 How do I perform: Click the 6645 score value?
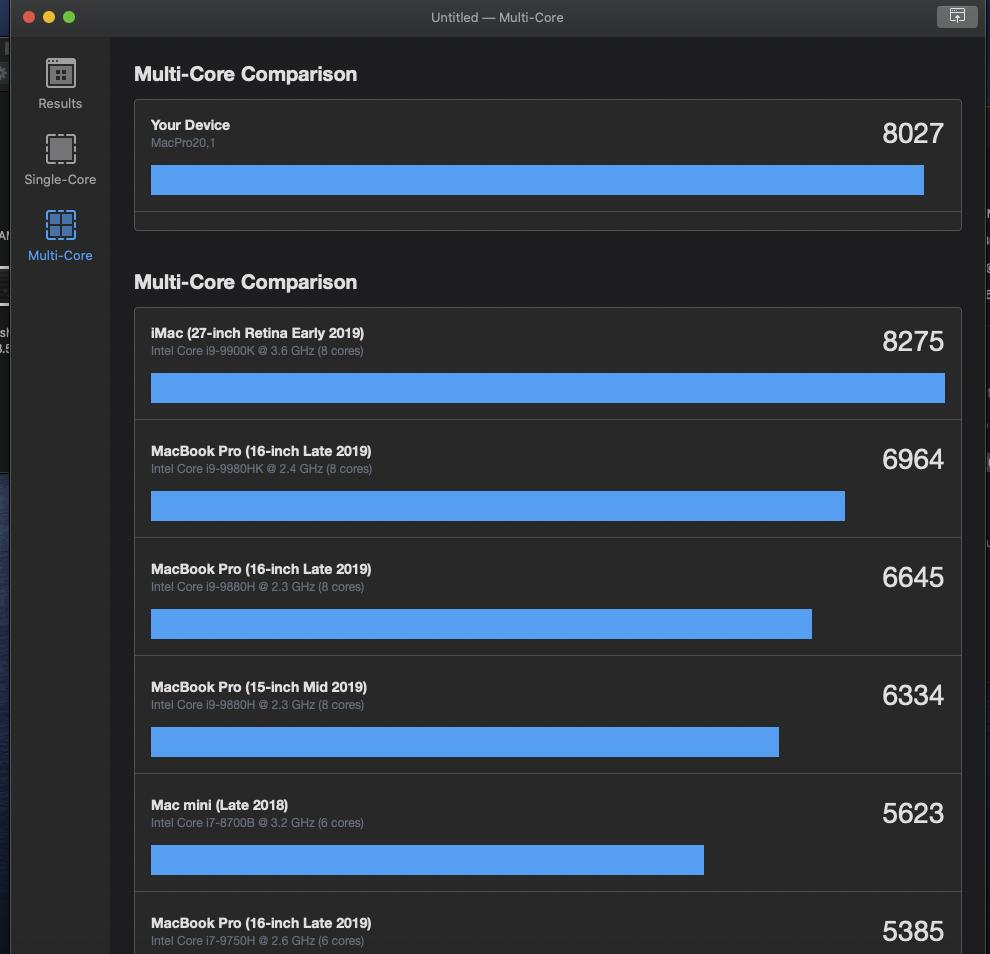(x=912, y=578)
